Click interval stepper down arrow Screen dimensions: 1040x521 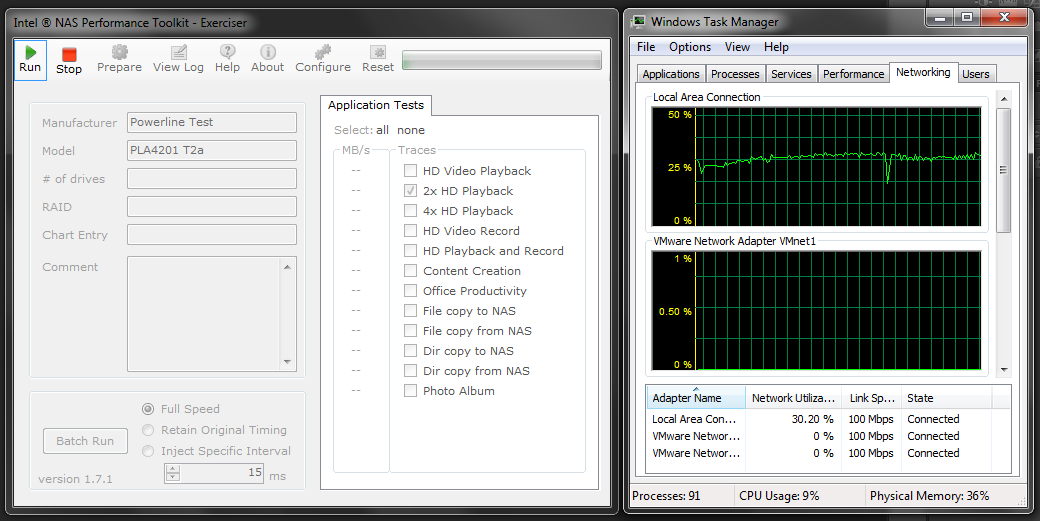(x=172, y=477)
